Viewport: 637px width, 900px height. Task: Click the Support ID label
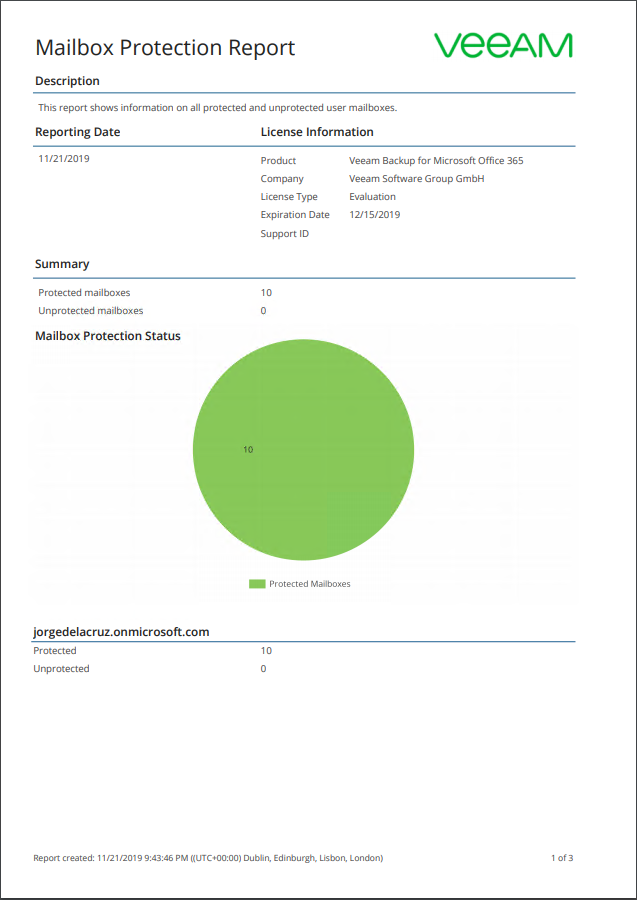285,234
